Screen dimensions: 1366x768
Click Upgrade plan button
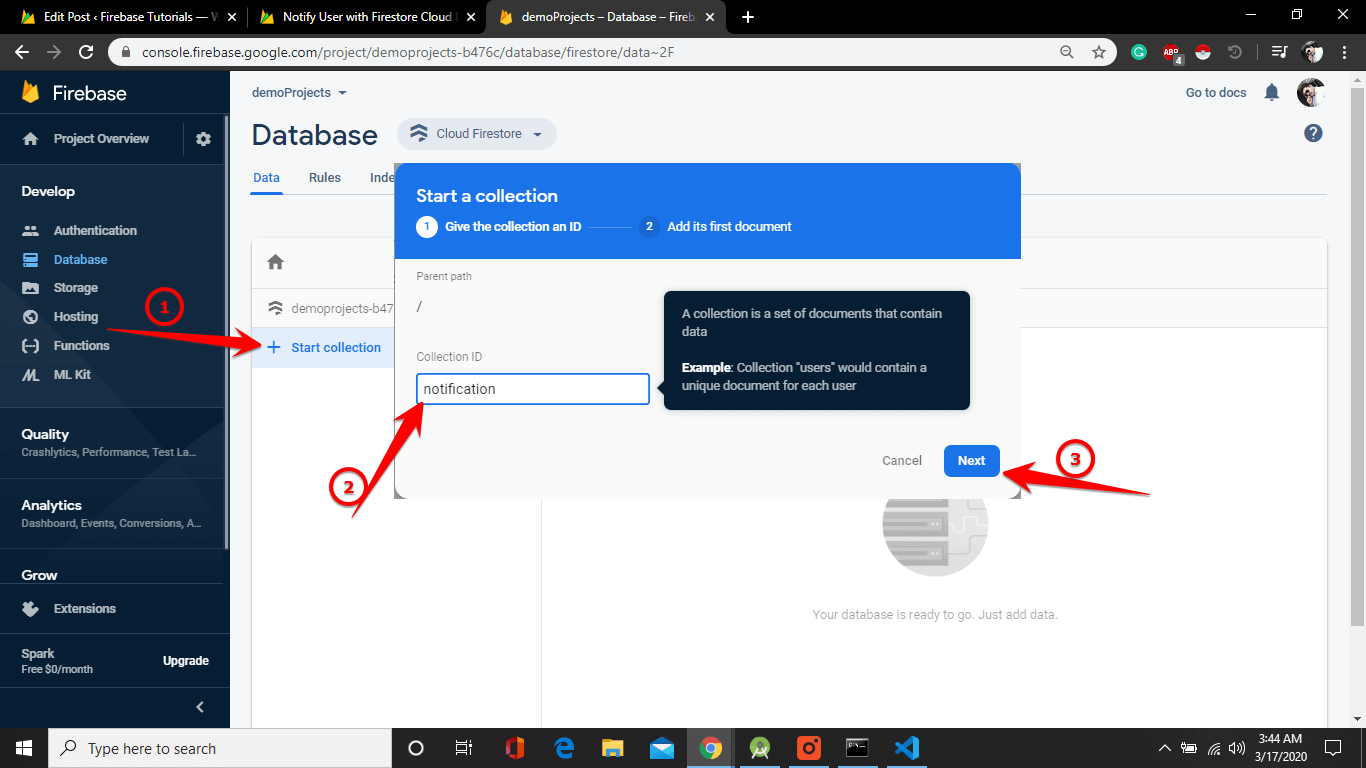(186, 661)
